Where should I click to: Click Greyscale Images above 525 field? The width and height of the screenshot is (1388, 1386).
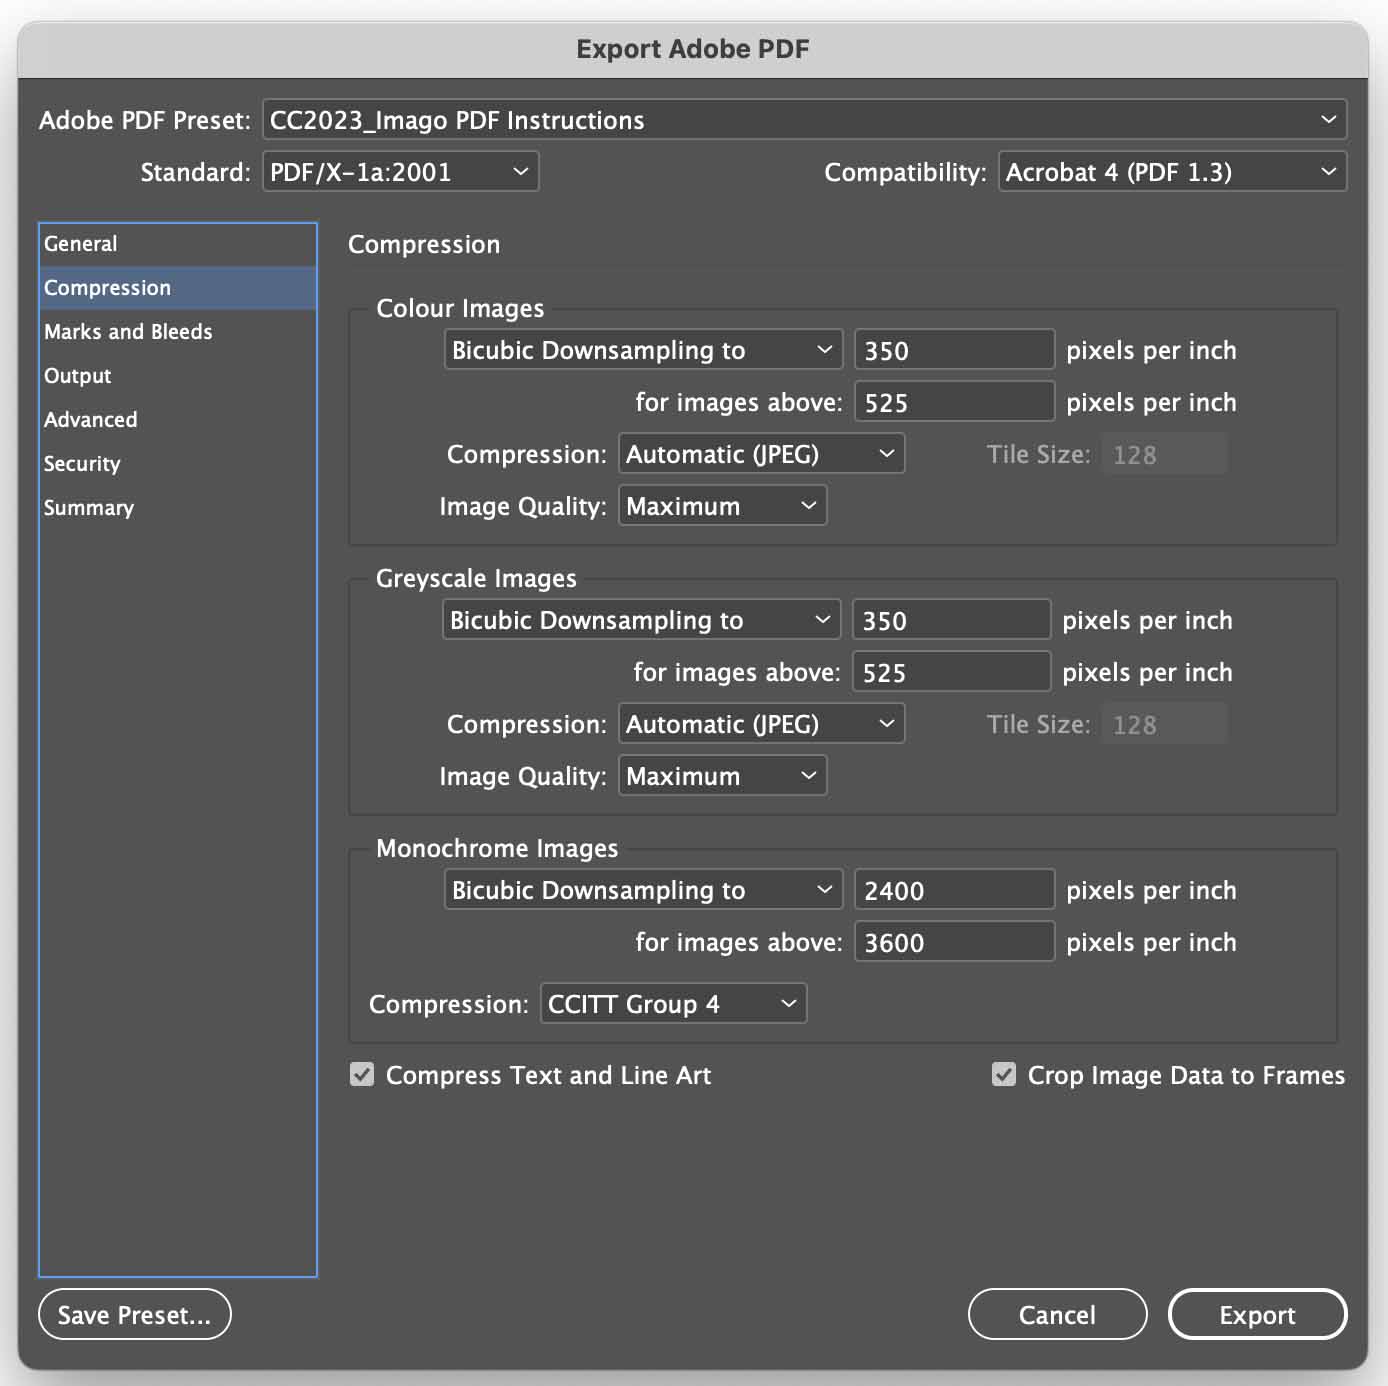pyautogui.click(x=951, y=672)
